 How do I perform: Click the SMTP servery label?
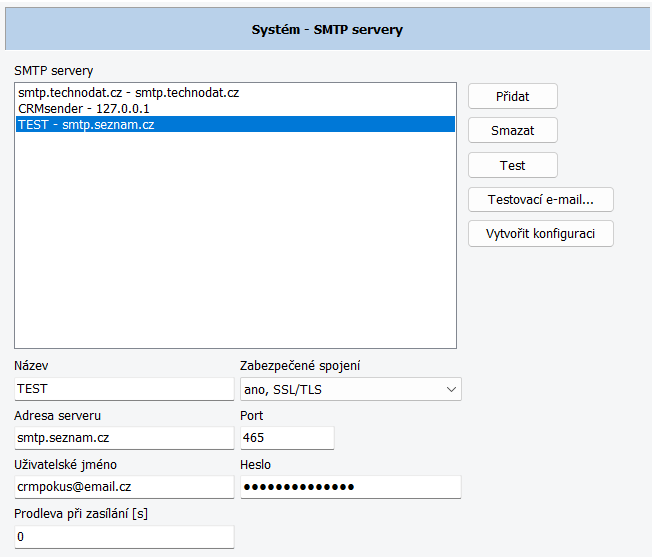(54, 71)
